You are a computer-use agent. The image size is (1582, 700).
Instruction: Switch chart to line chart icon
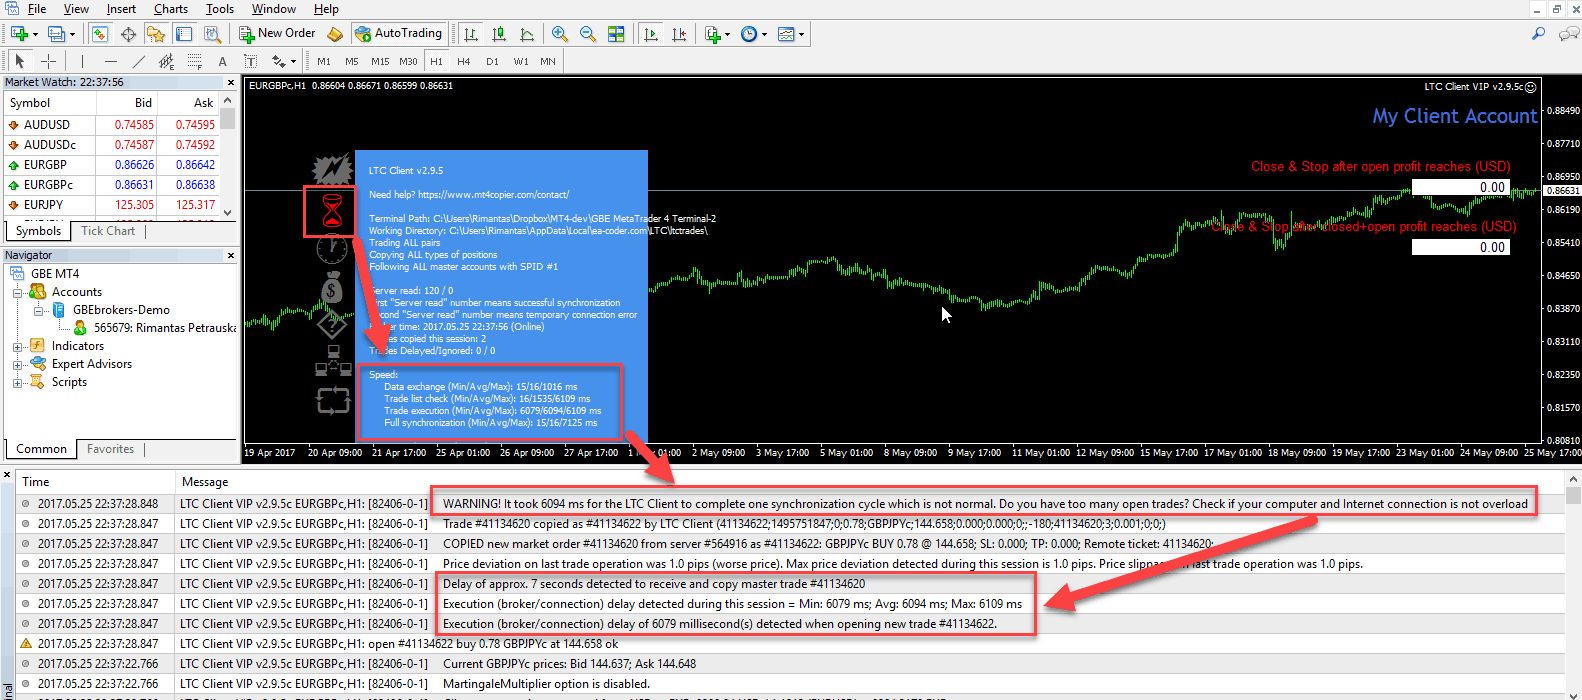[x=527, y=34]
